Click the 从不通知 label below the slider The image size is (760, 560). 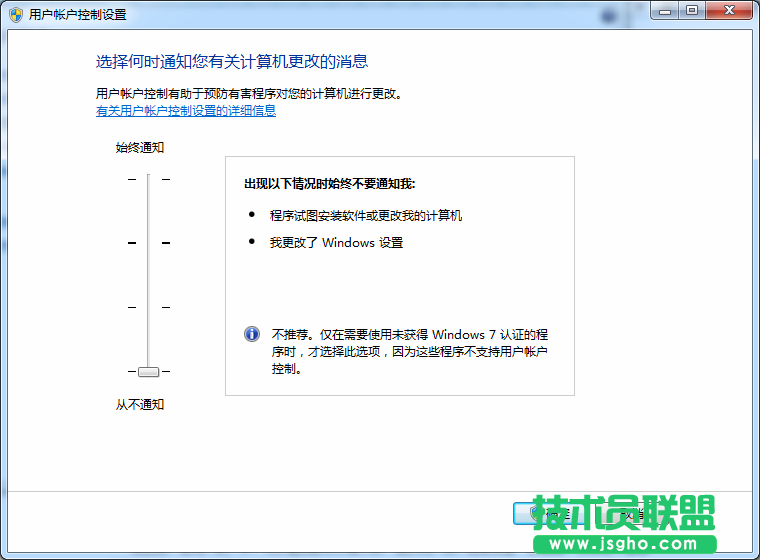[x=140, y=404]
